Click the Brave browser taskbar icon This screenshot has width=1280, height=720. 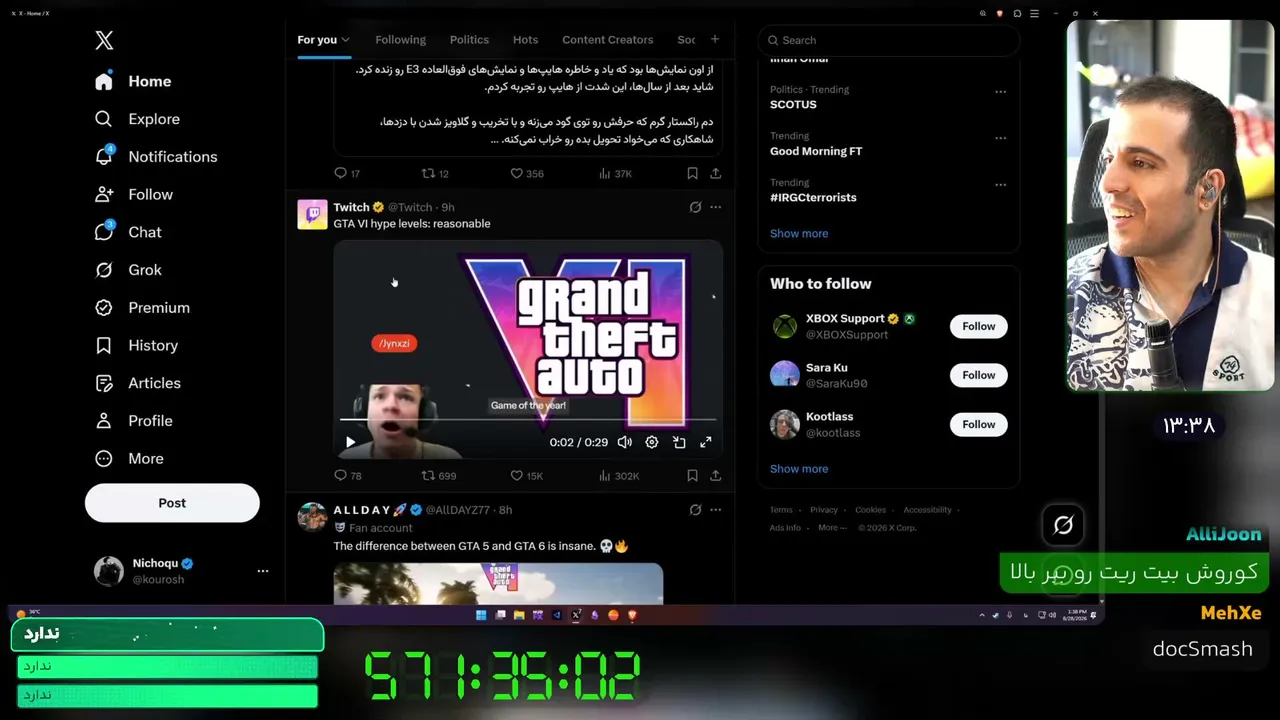pos(632,615)
